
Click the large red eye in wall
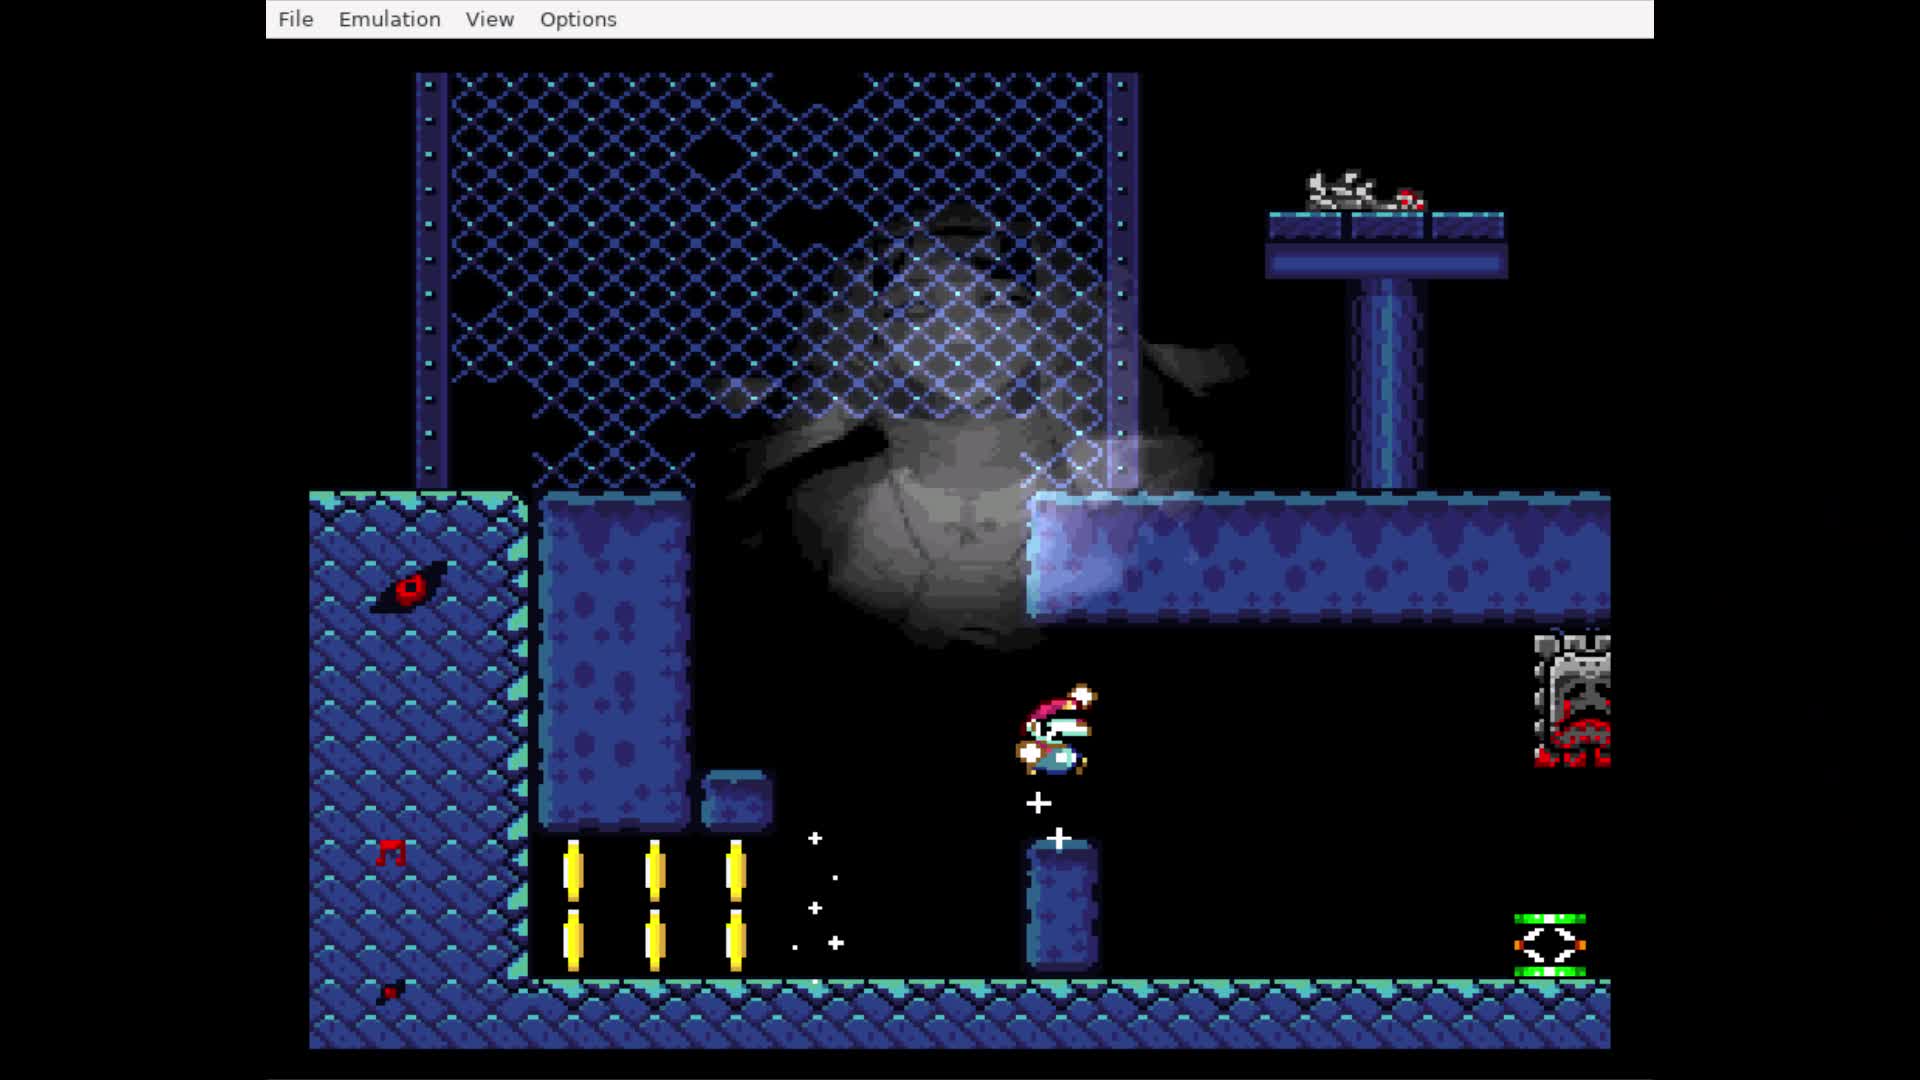[410, 589]
